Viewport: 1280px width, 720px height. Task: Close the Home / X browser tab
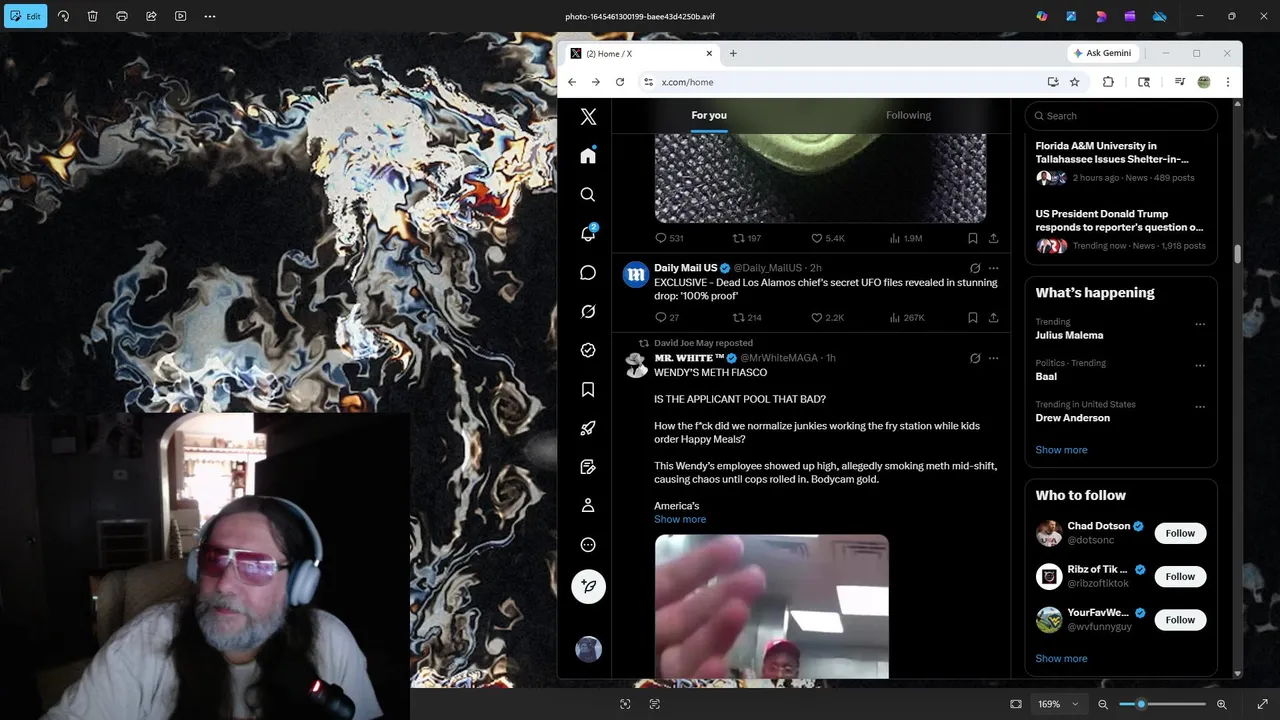pos(710,53)
